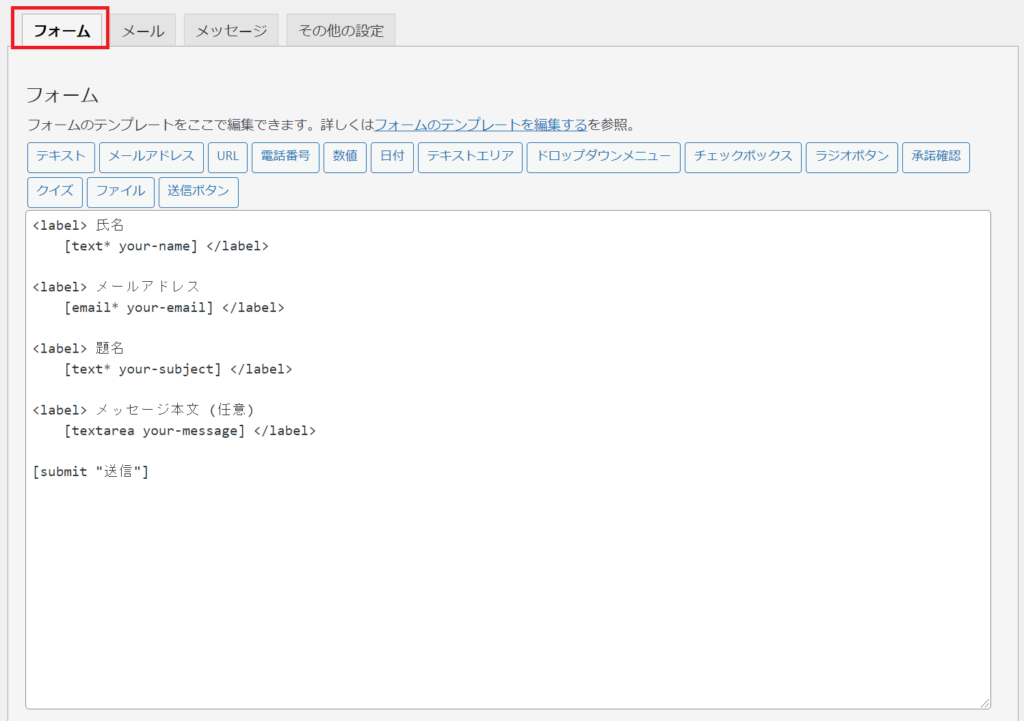Screen dimensions: 1024x721
Task: Follow the フォームのテンプレートを編集する link
Action: click(481, 124)
